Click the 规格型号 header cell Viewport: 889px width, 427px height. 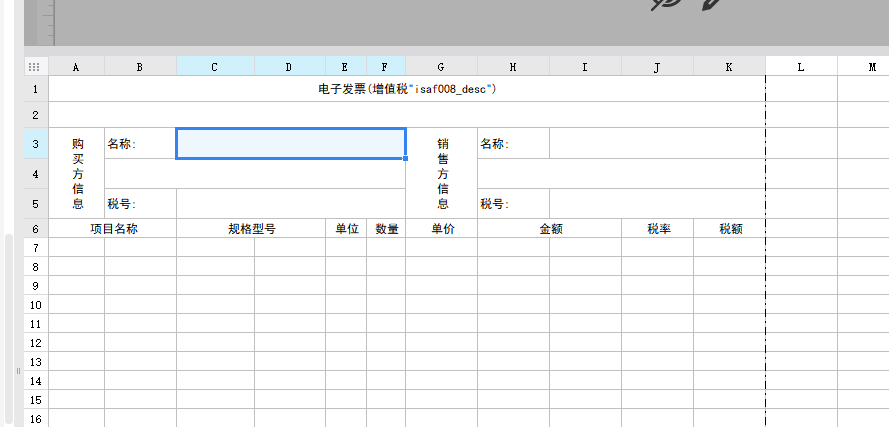point(251,229)
